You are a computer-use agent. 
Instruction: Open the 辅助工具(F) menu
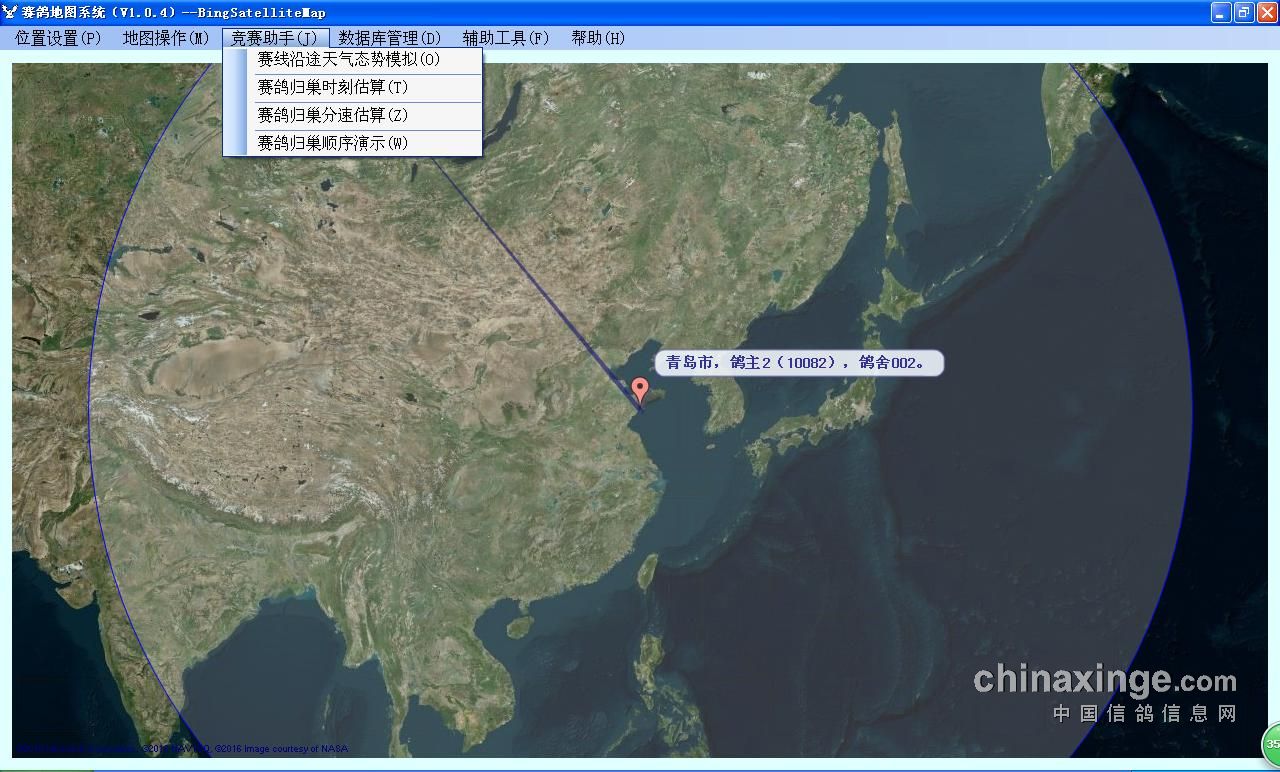click(506, 38)
